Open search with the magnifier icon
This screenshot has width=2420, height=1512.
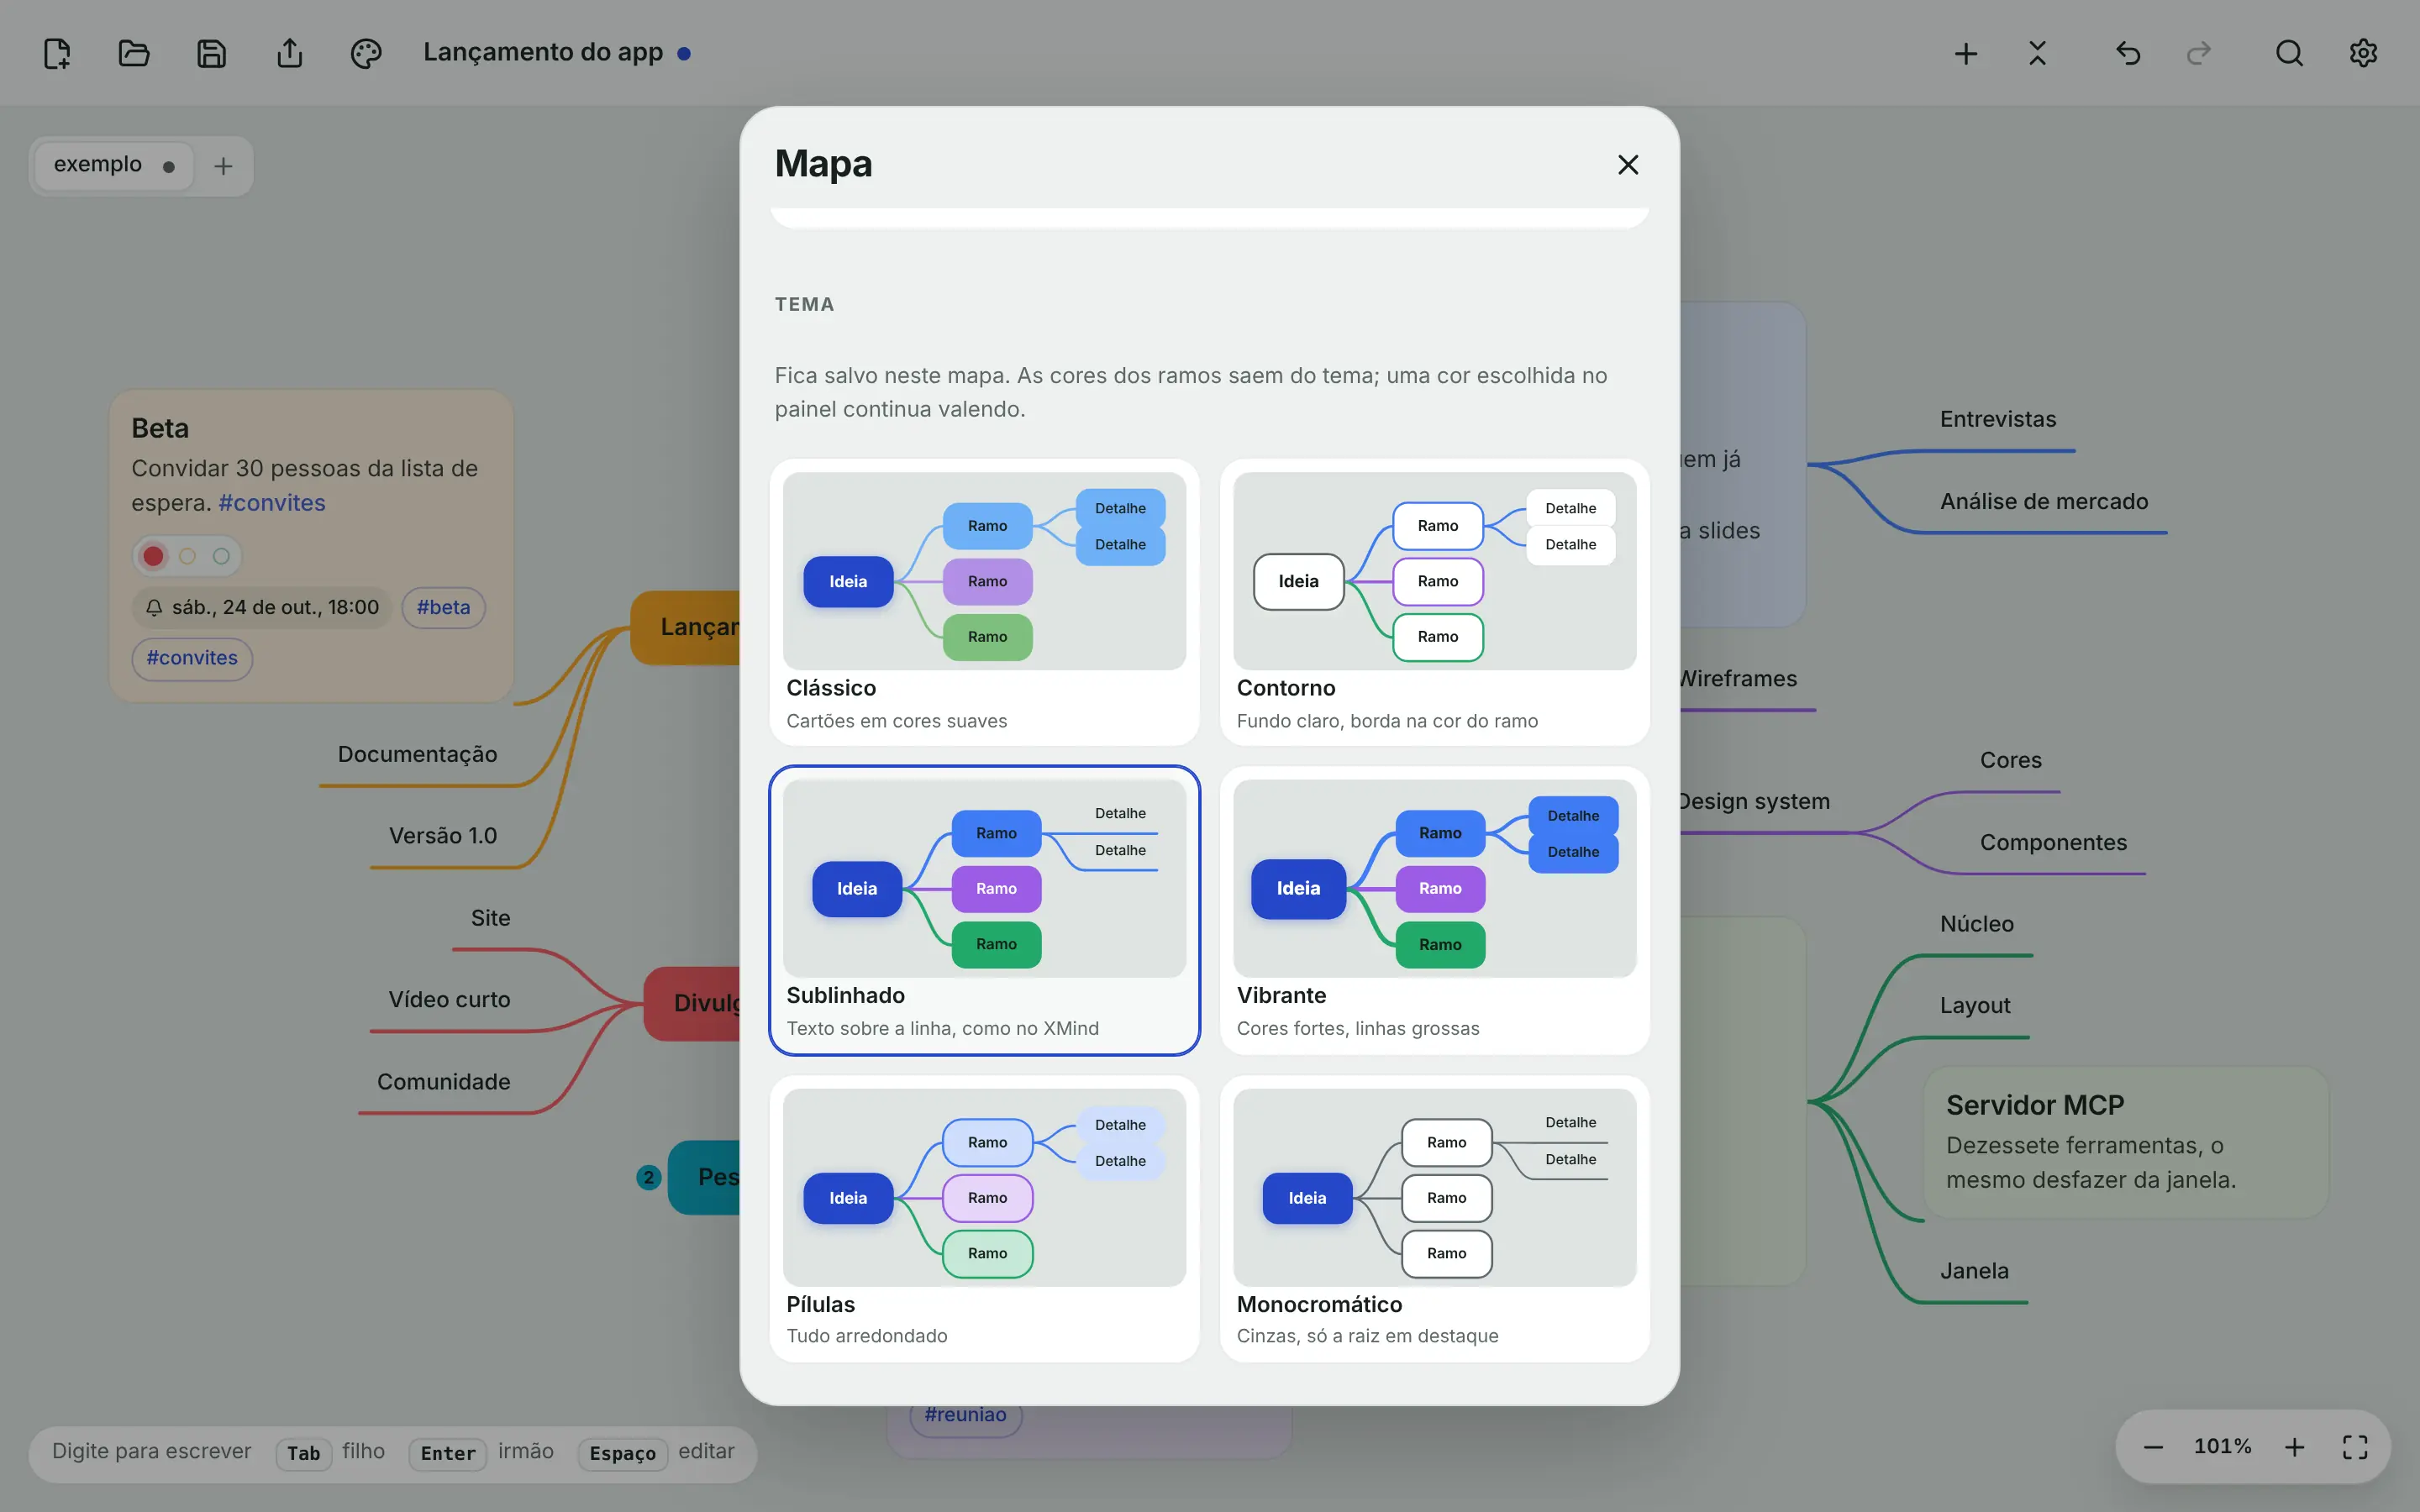point(2289,53)
